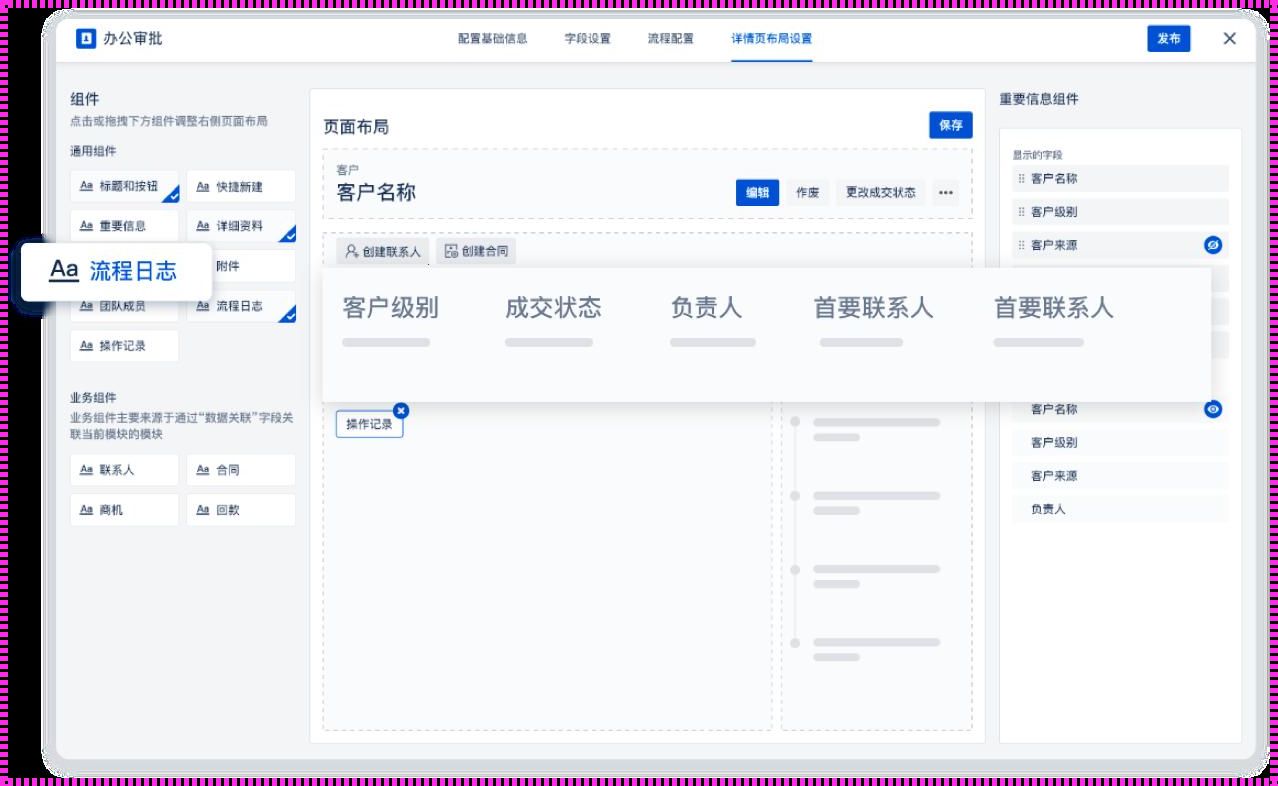1278x786 pixels.
Task: Click the 创建合同 action icon
Action: (450, 251)
